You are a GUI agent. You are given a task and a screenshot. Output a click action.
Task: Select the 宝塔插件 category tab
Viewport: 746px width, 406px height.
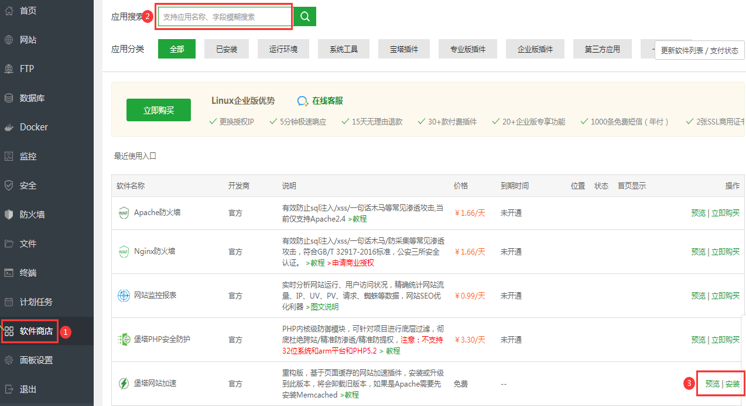(404, 49)
